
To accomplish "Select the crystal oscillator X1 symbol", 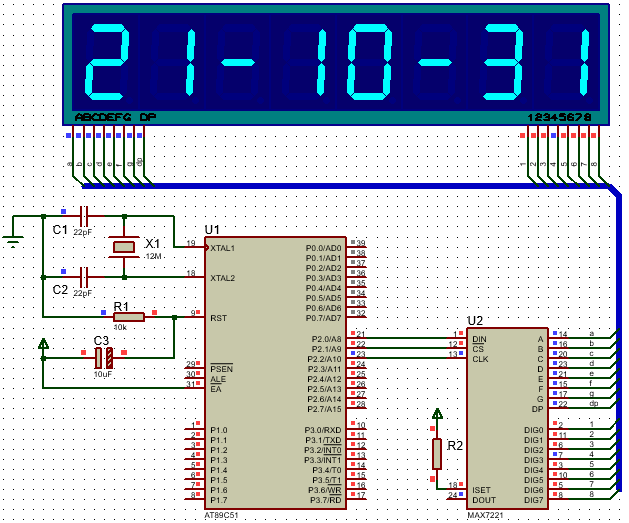I will pyautogui.click(x=124, y=247).
